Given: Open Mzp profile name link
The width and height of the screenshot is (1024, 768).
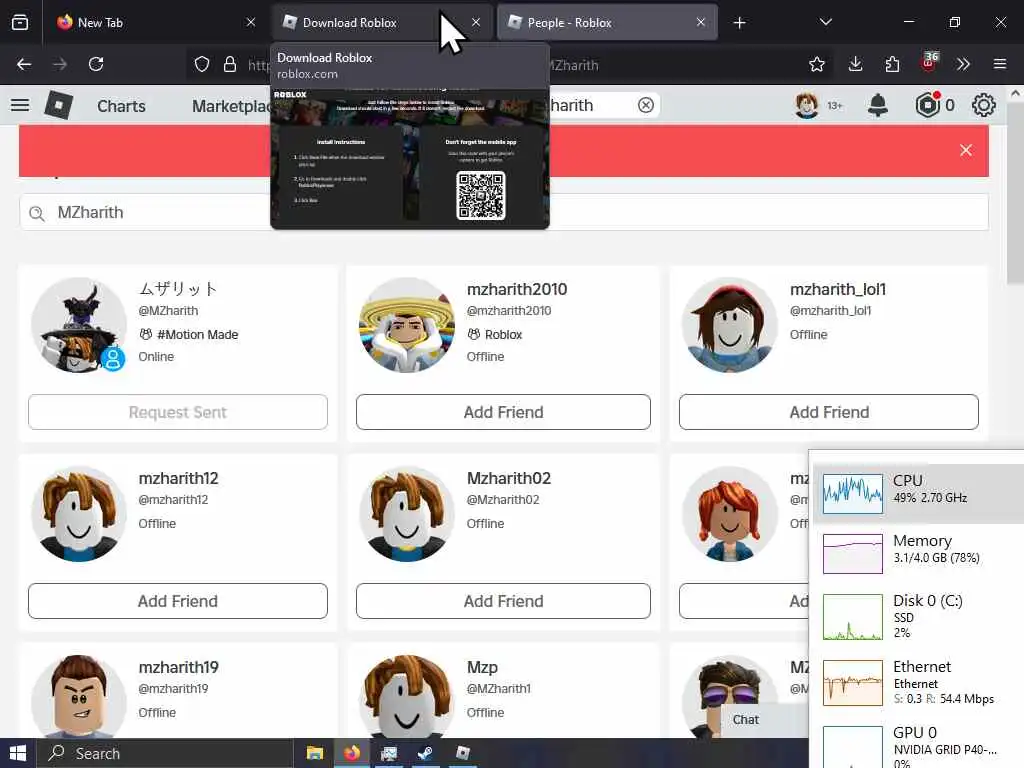Looking at the screenshot, I should pyautogui.click(x=482, y=667).
